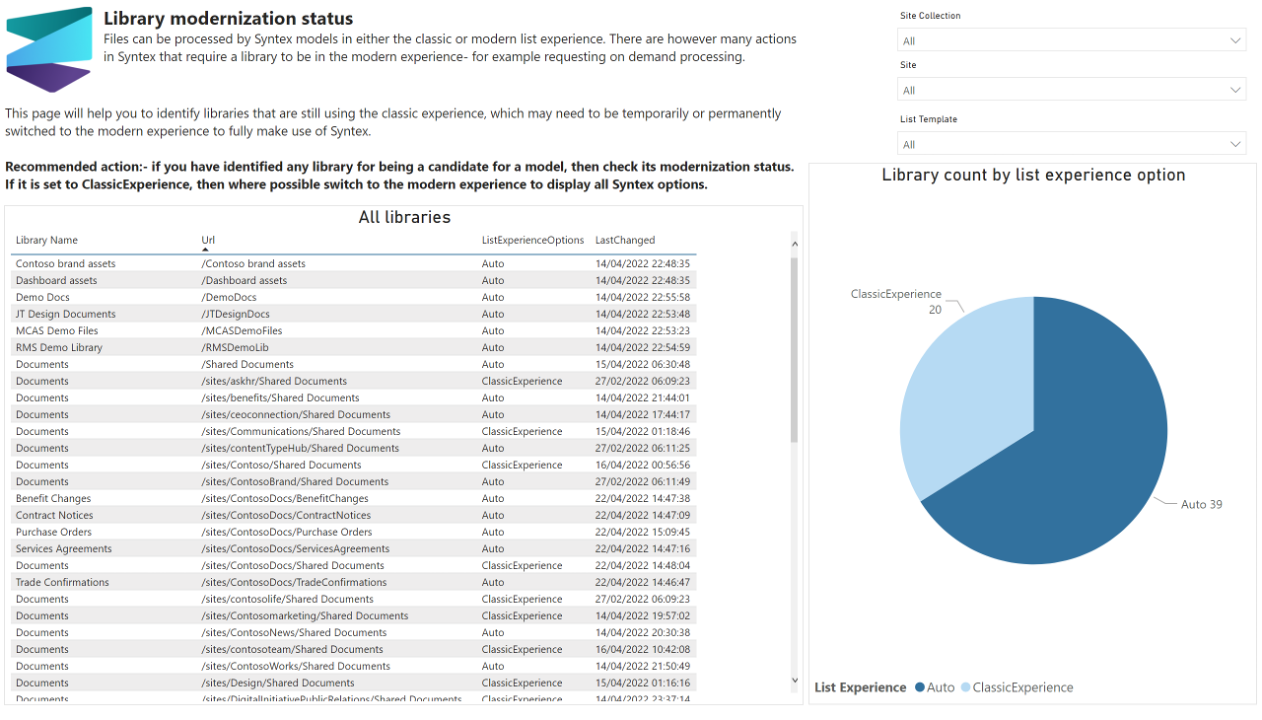
Task: Click '/sites/Communications/Shared Documents' url cell
Action: tap(301, 432)
